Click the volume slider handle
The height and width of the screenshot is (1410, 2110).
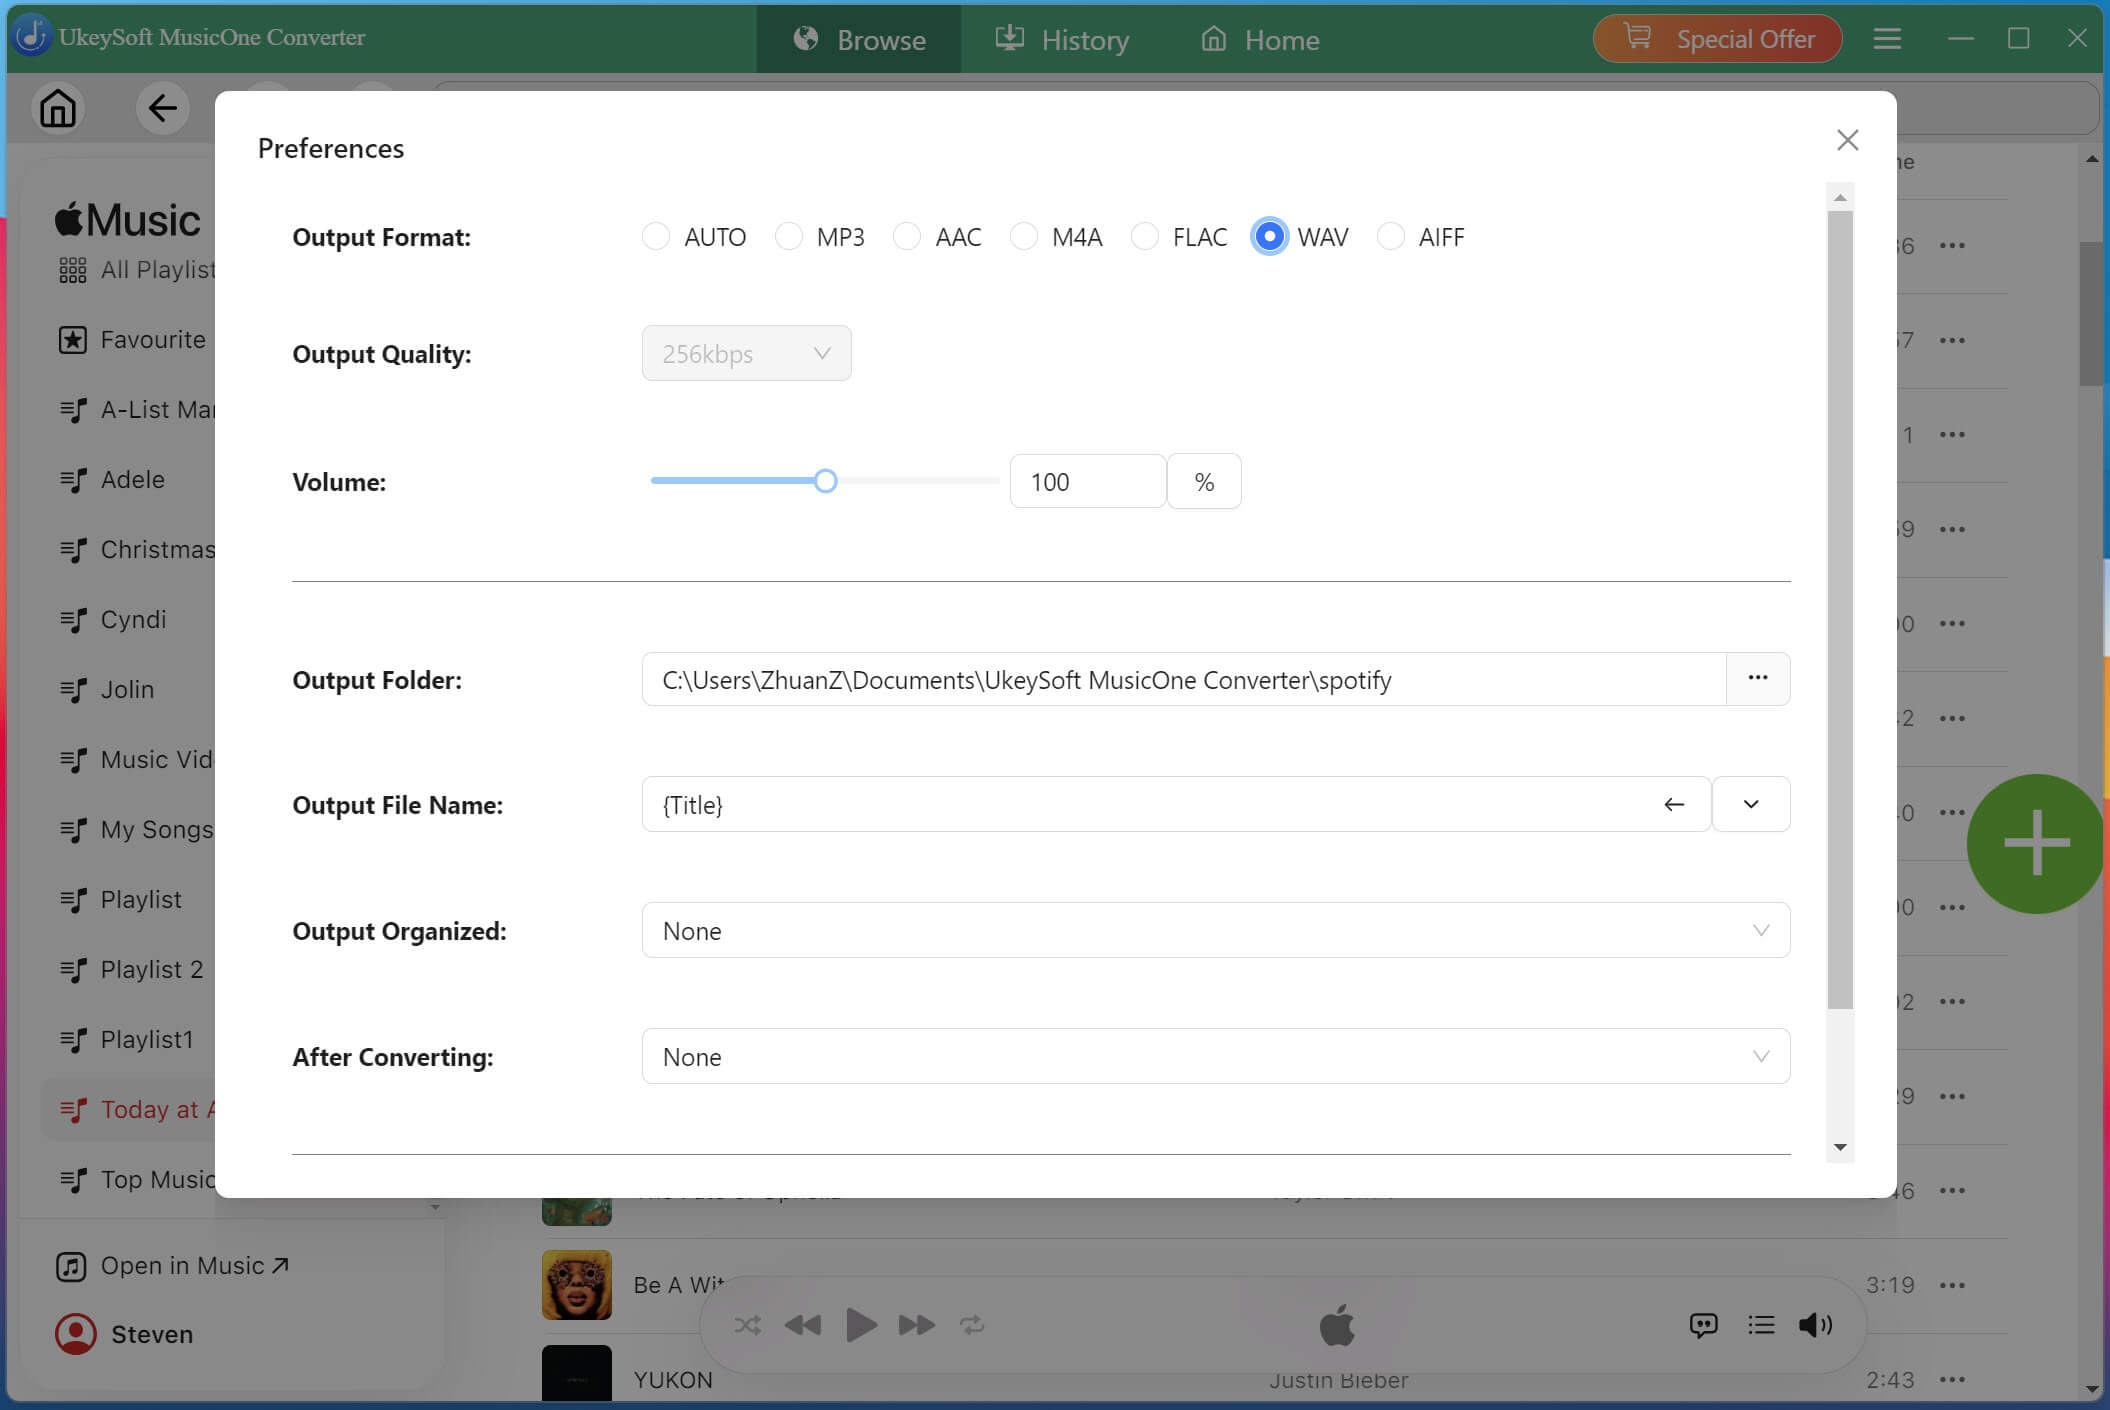(x=825, y=481)
